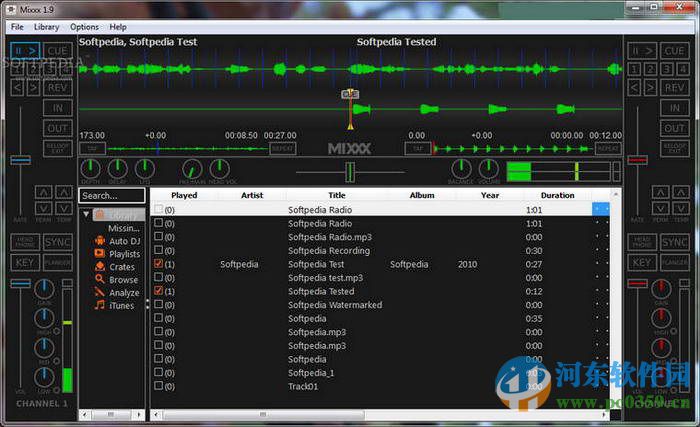700x427 pixels.
Task: Toggle KEY lock on the left deck
Action: pos(25,263)
